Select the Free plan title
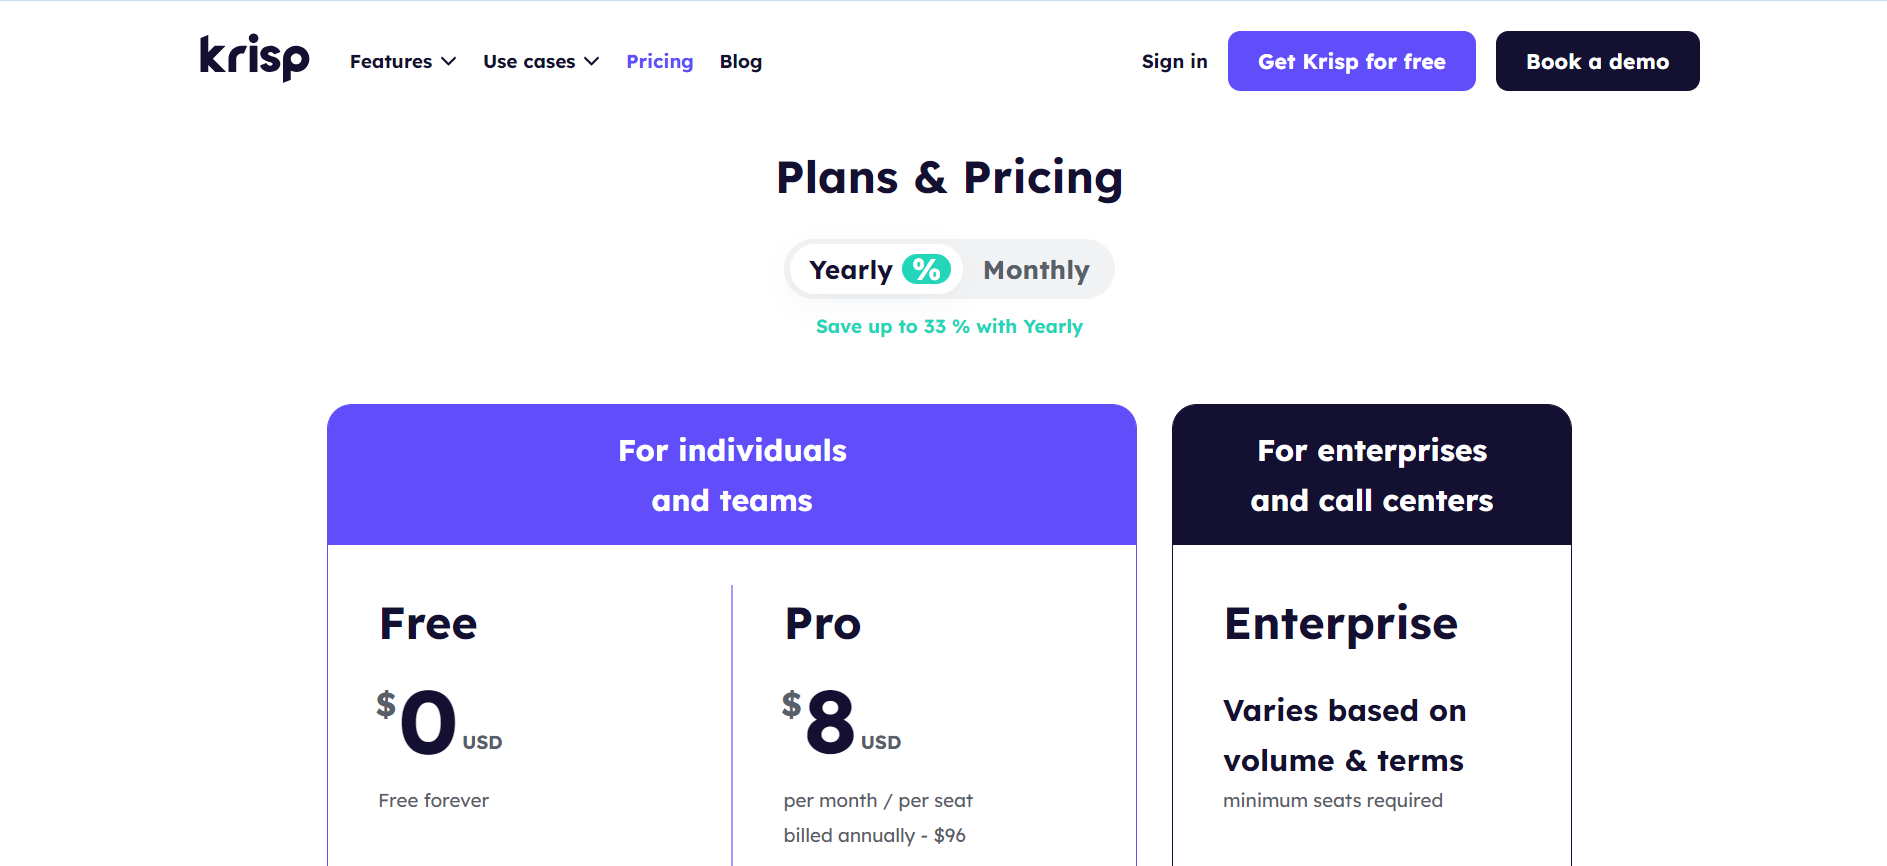Image resolution: width=1887 pixels, height=866 pixels. coord(428,624)
